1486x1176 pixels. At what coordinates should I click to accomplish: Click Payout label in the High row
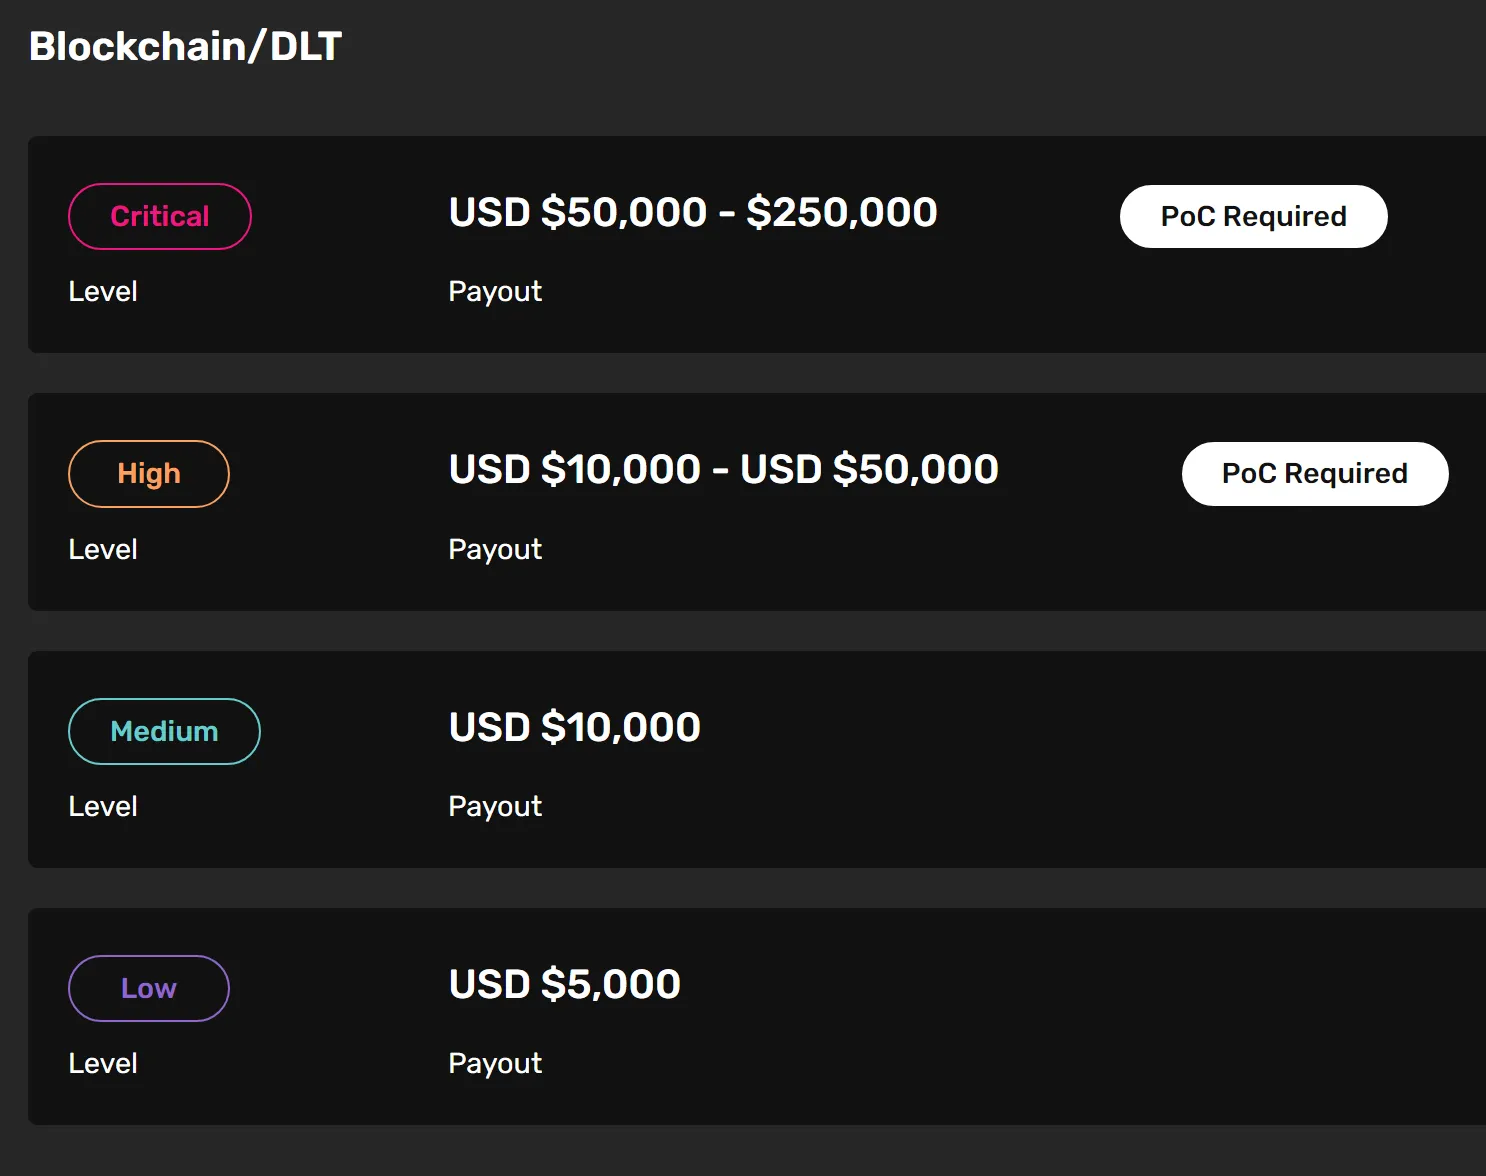[495, 549]
